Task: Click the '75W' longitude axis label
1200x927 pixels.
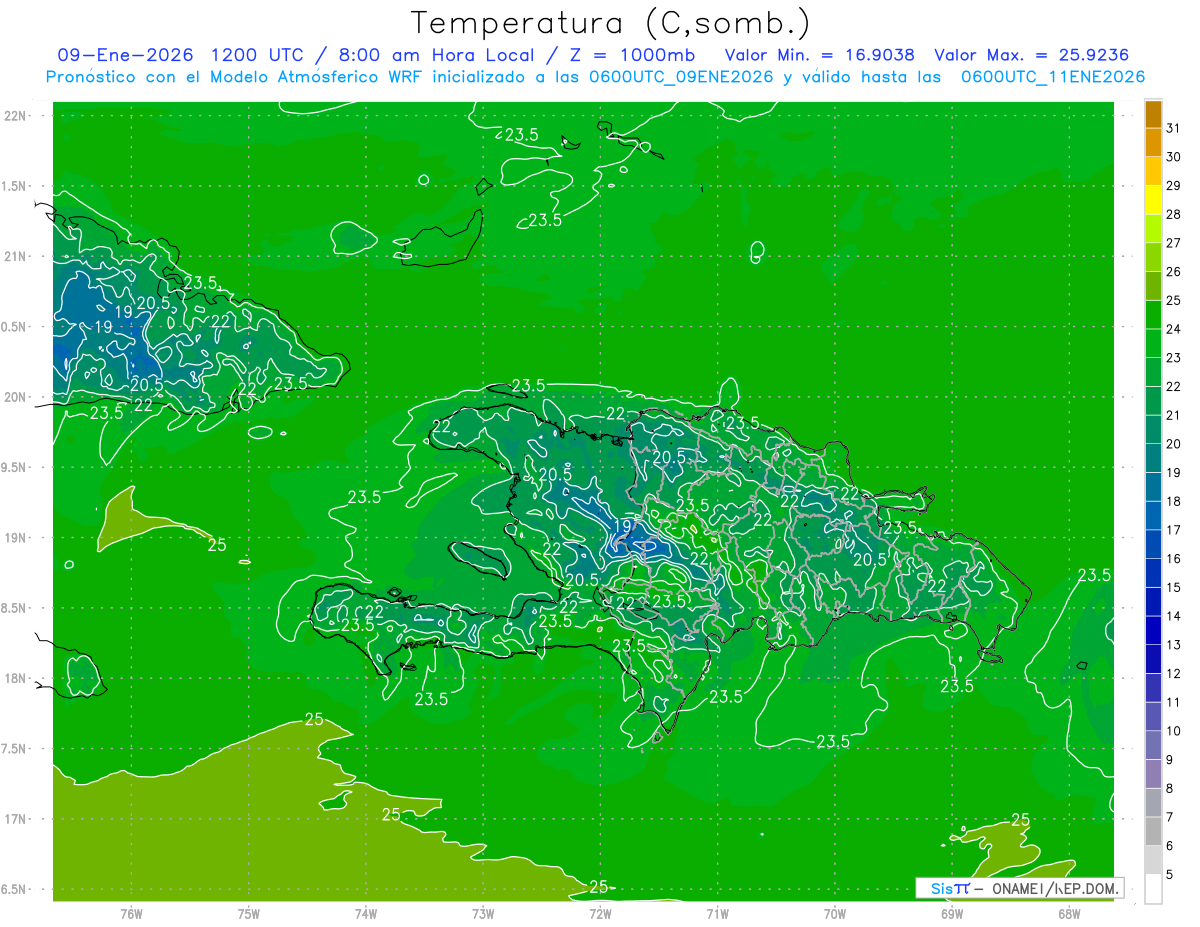Action: pos(248,913)
